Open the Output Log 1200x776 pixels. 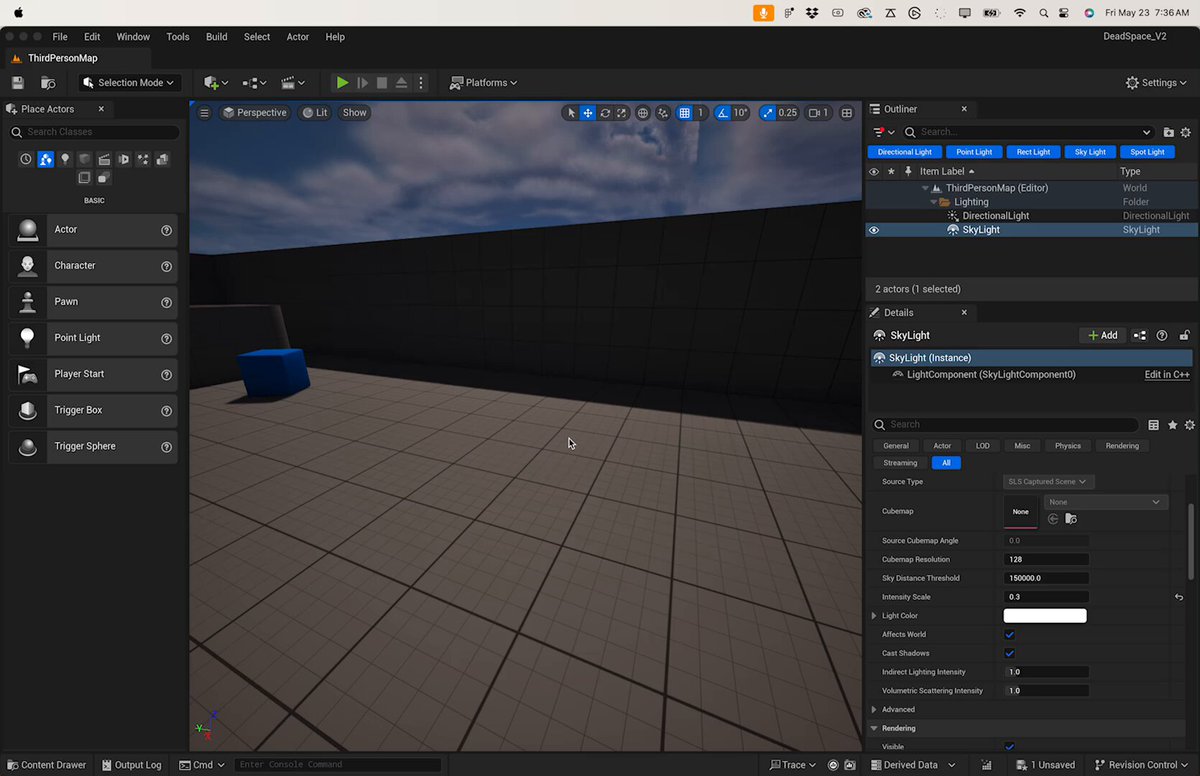click(130, 765)
